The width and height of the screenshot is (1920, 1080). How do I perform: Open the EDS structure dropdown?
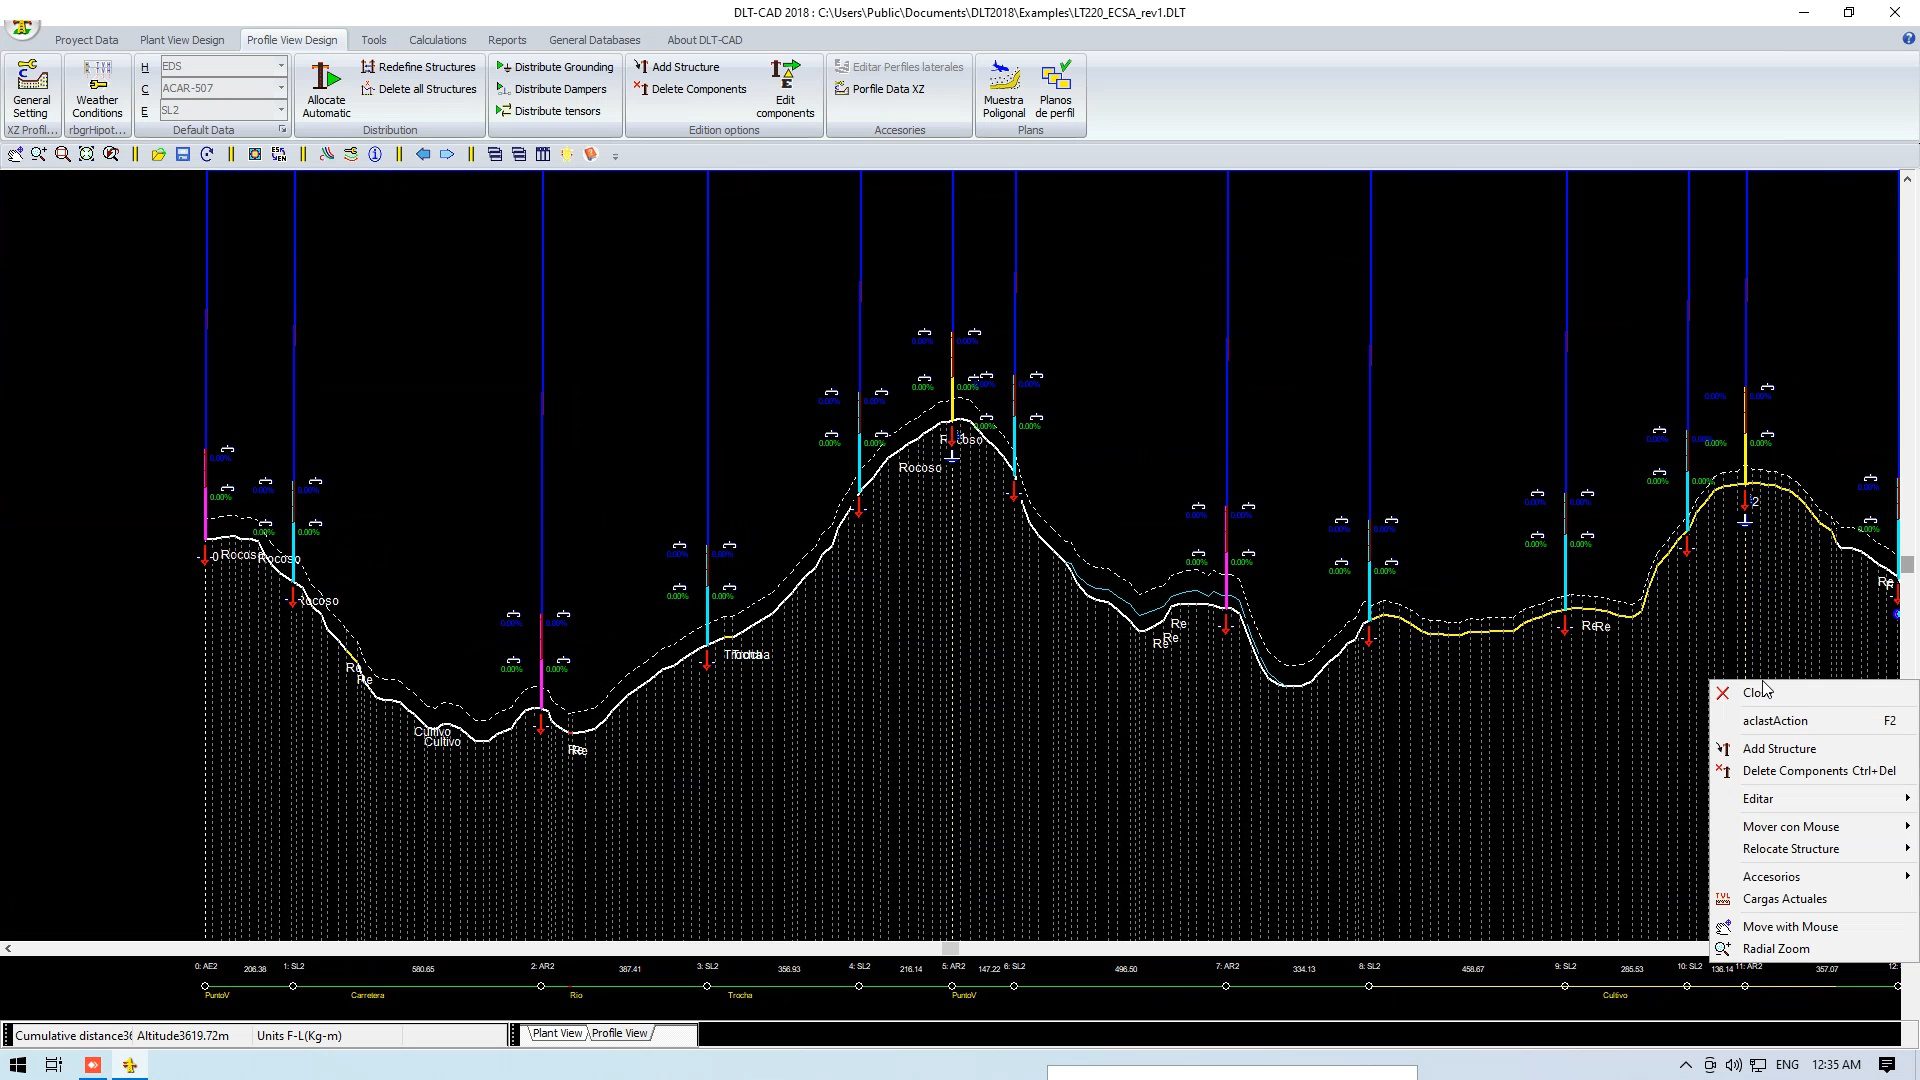pyautogui.click(x=281, y=66)
